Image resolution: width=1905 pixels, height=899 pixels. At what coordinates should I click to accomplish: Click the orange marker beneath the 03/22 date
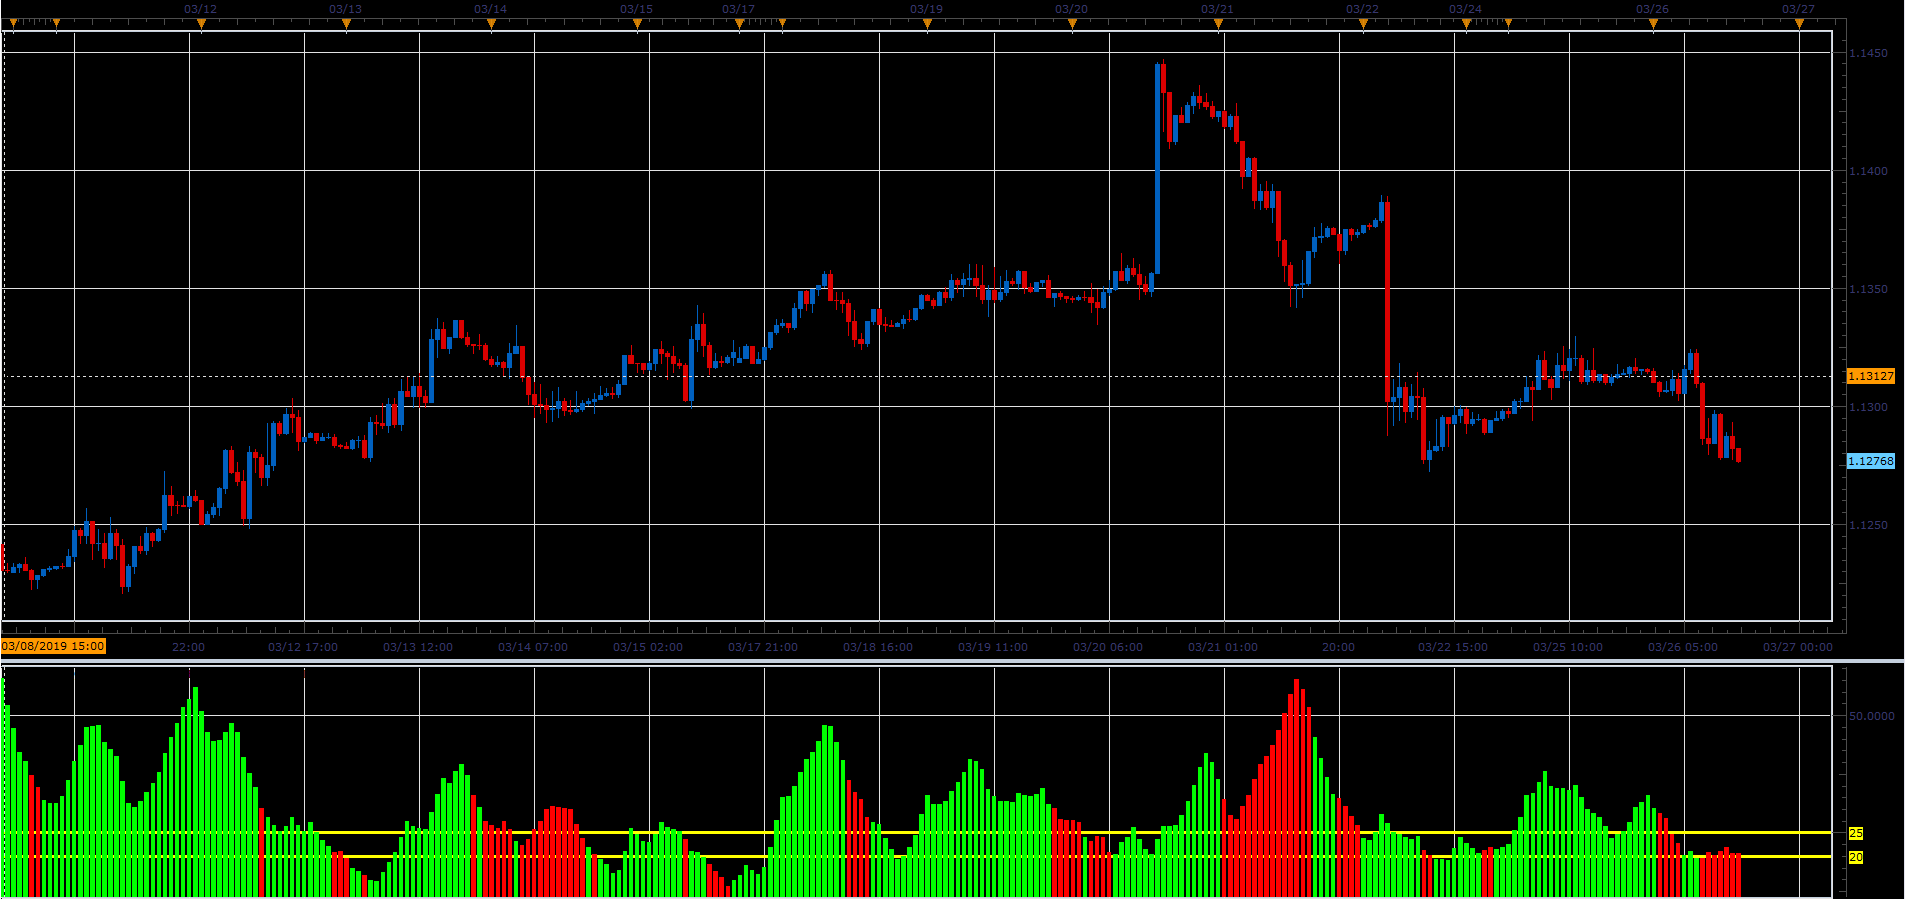tap(1363, 25)
